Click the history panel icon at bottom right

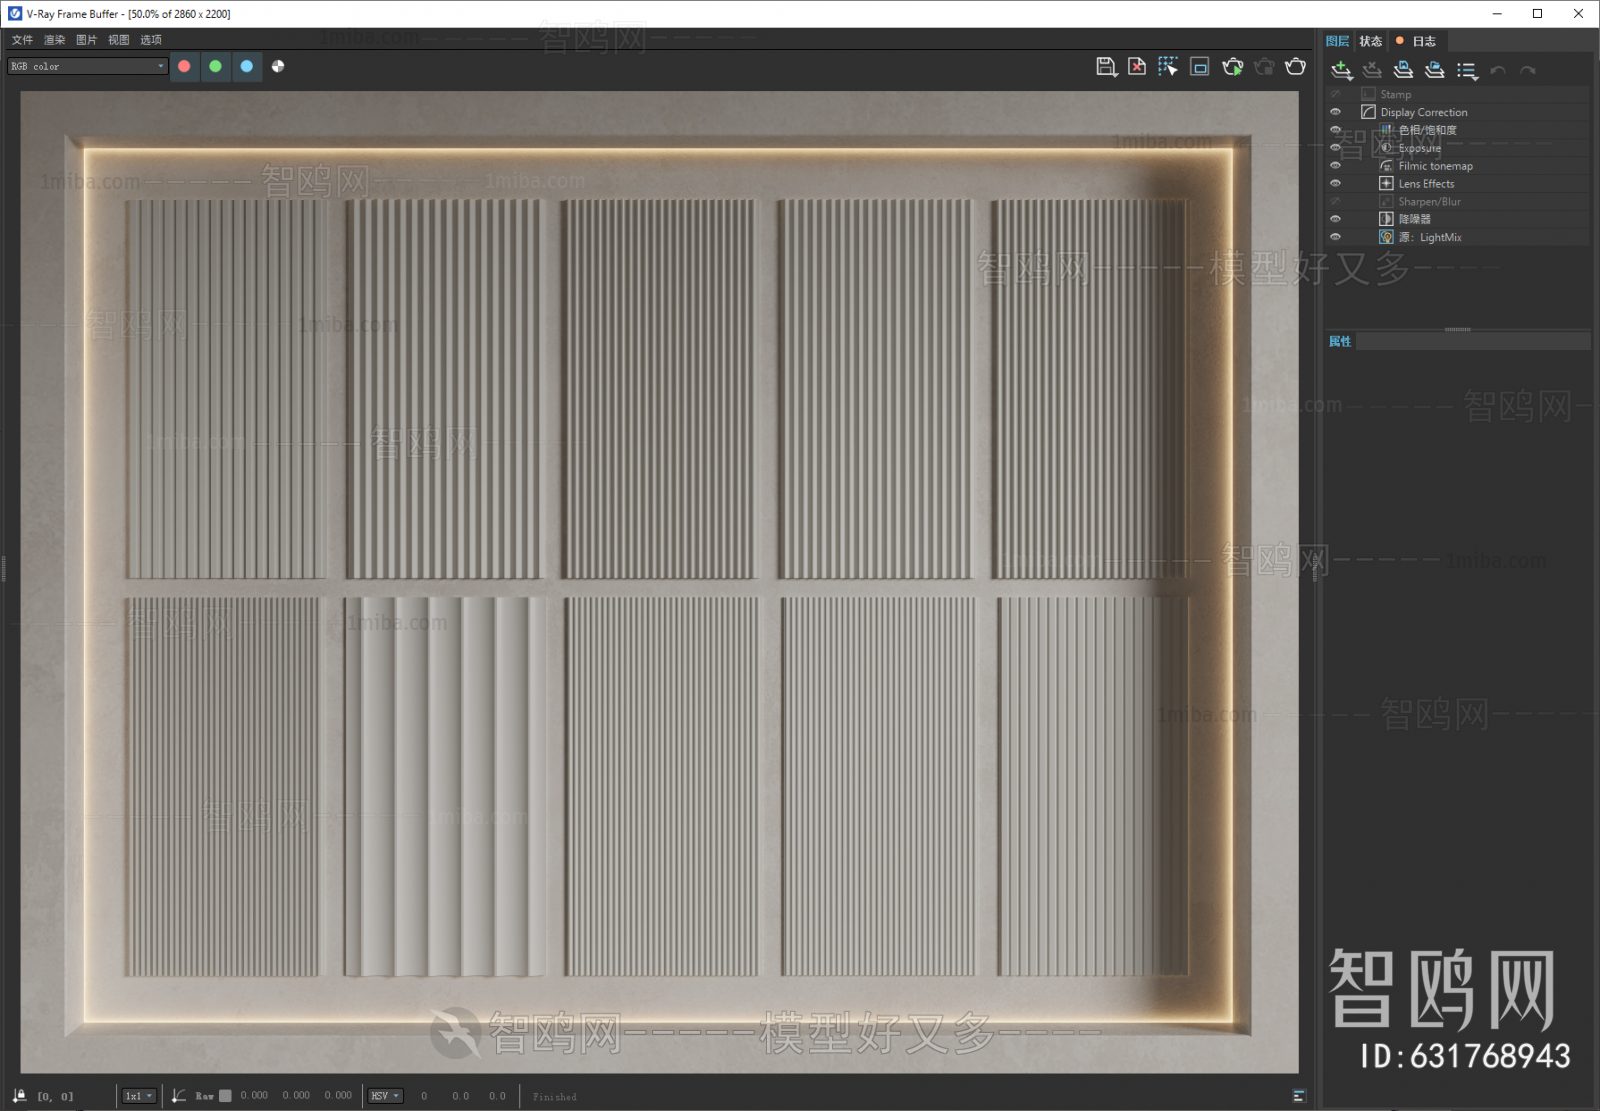[x=1299, y=1096]
